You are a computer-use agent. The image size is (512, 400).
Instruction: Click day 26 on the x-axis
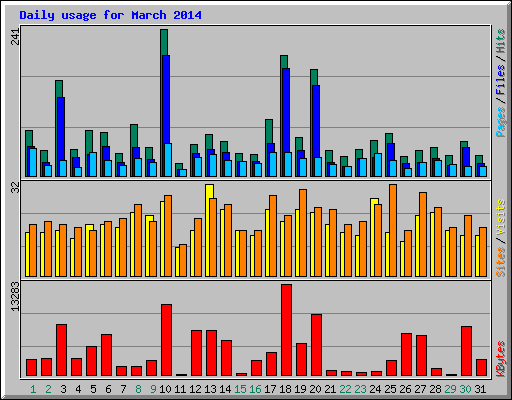(405, 389)
